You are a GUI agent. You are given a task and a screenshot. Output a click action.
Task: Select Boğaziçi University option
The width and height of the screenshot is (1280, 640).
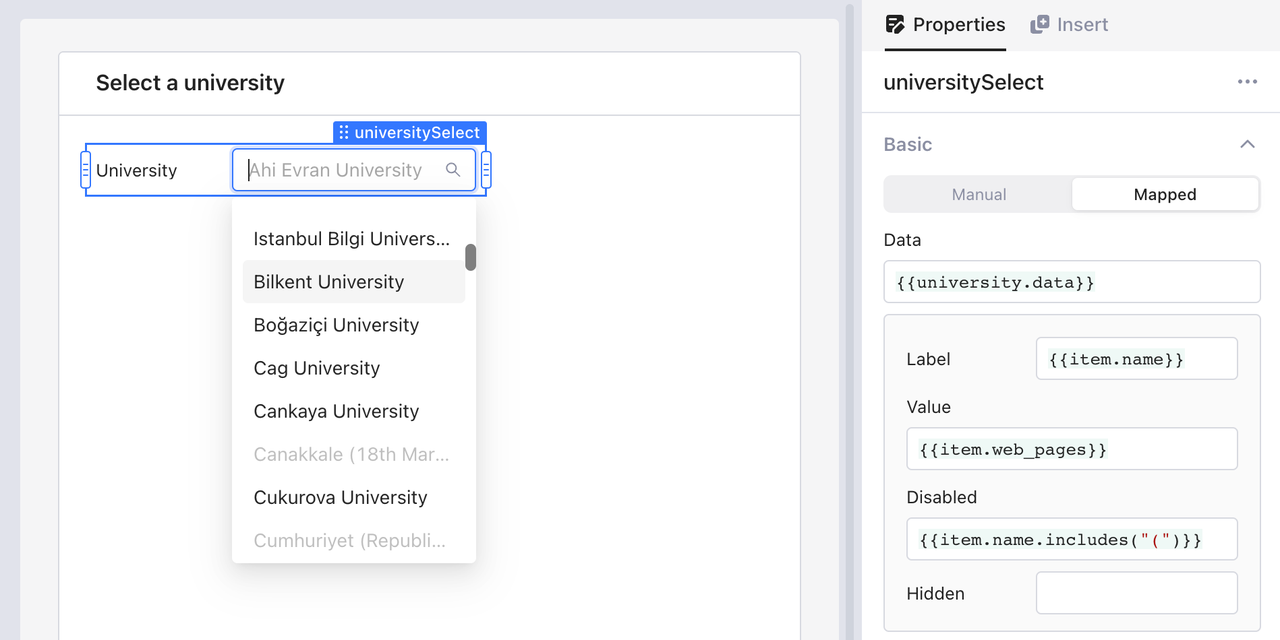336,325
